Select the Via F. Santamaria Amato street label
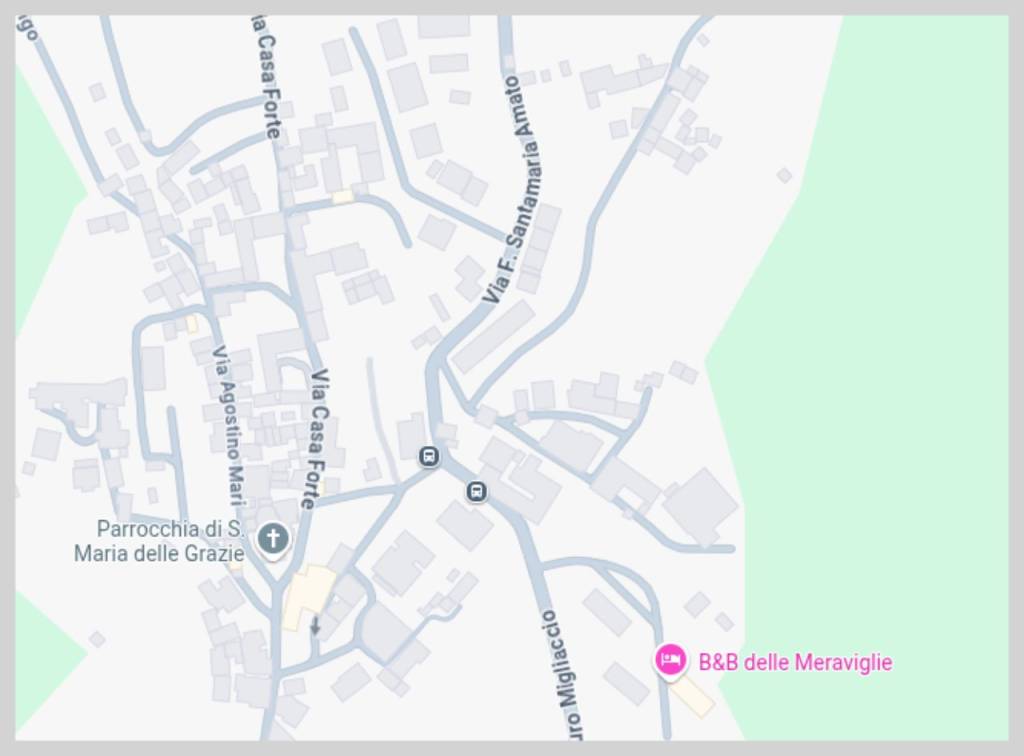1024x756 pixels. 511,189
